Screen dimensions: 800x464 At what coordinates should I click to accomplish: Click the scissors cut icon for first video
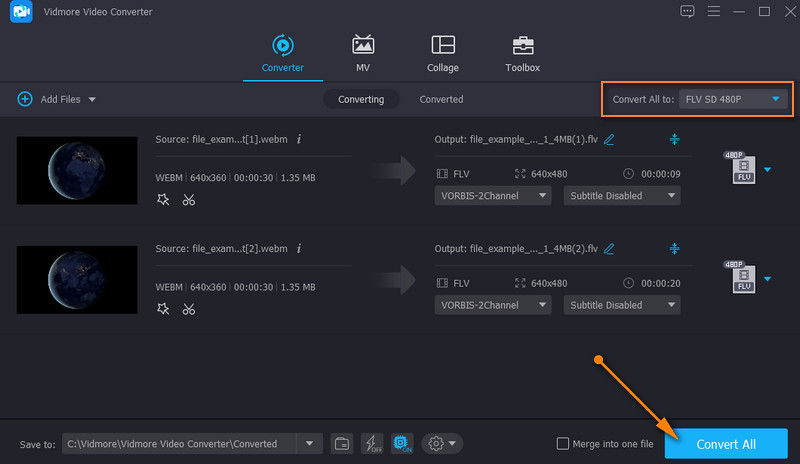(188, 200)
